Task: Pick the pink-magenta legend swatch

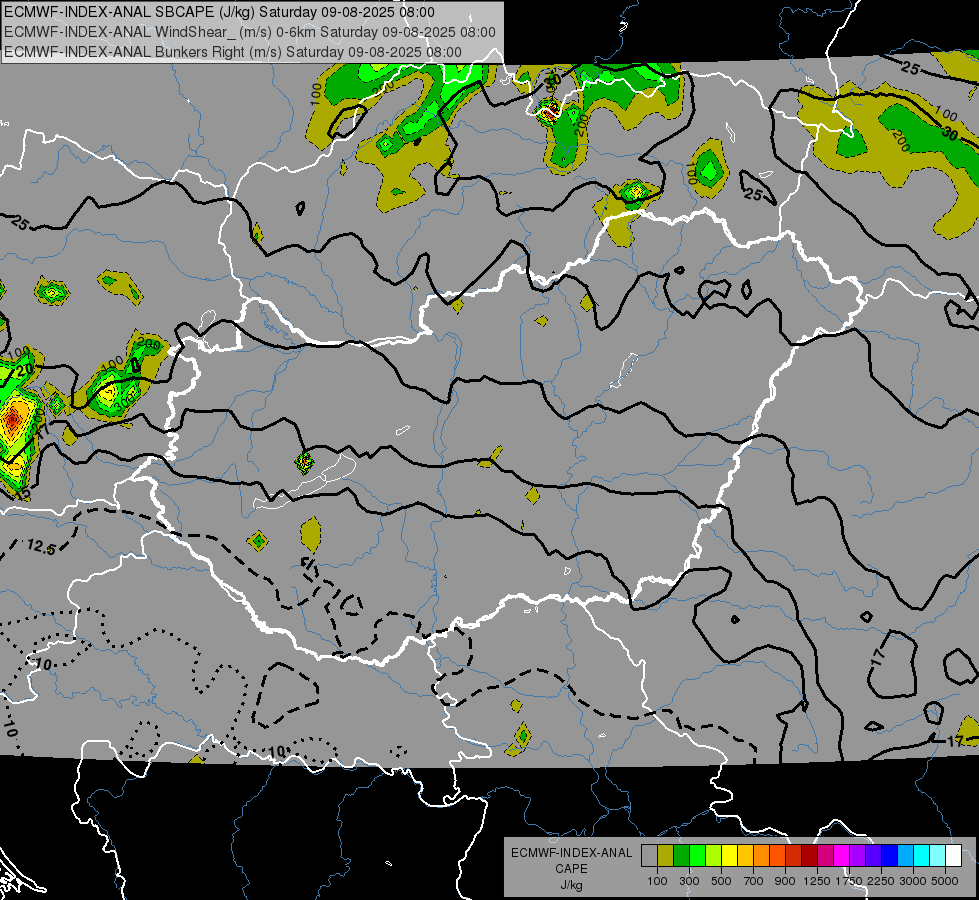Action: (825, 855)
